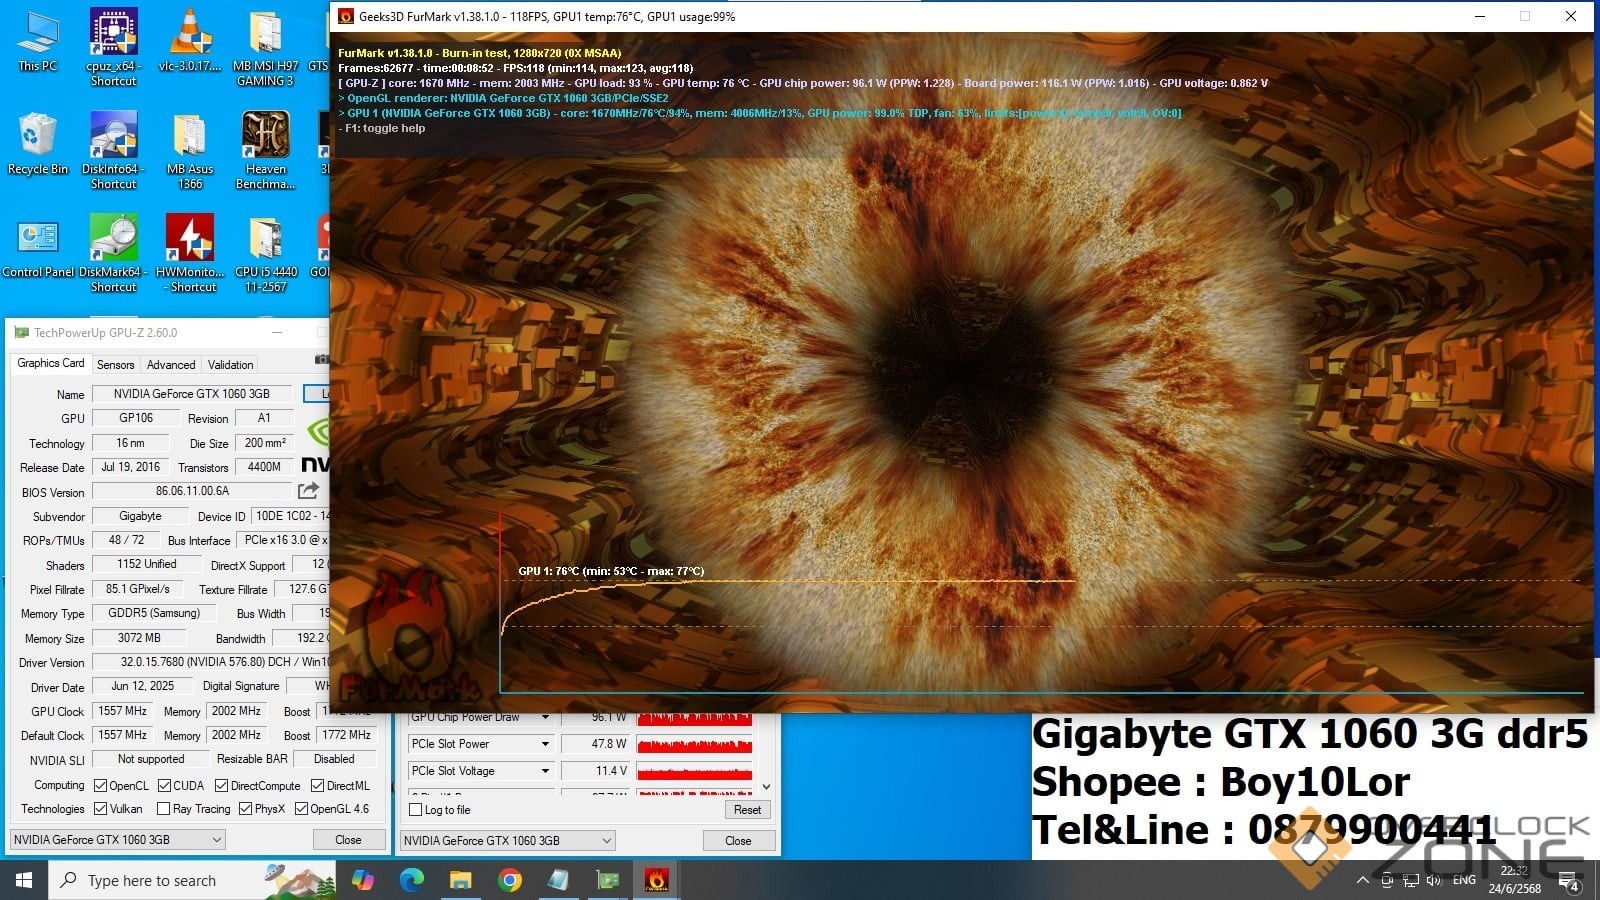
Task: Toggle the OpenGL 4.6 checkbox
Action: point(301,809)
